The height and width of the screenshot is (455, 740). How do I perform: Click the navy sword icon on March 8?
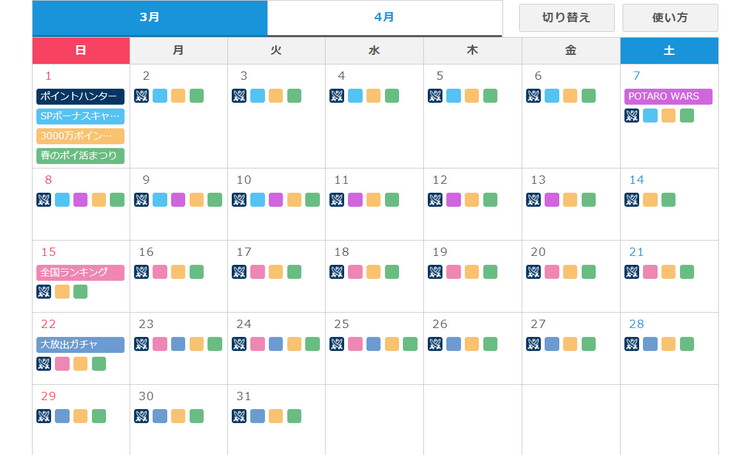[x=44, y=200]
